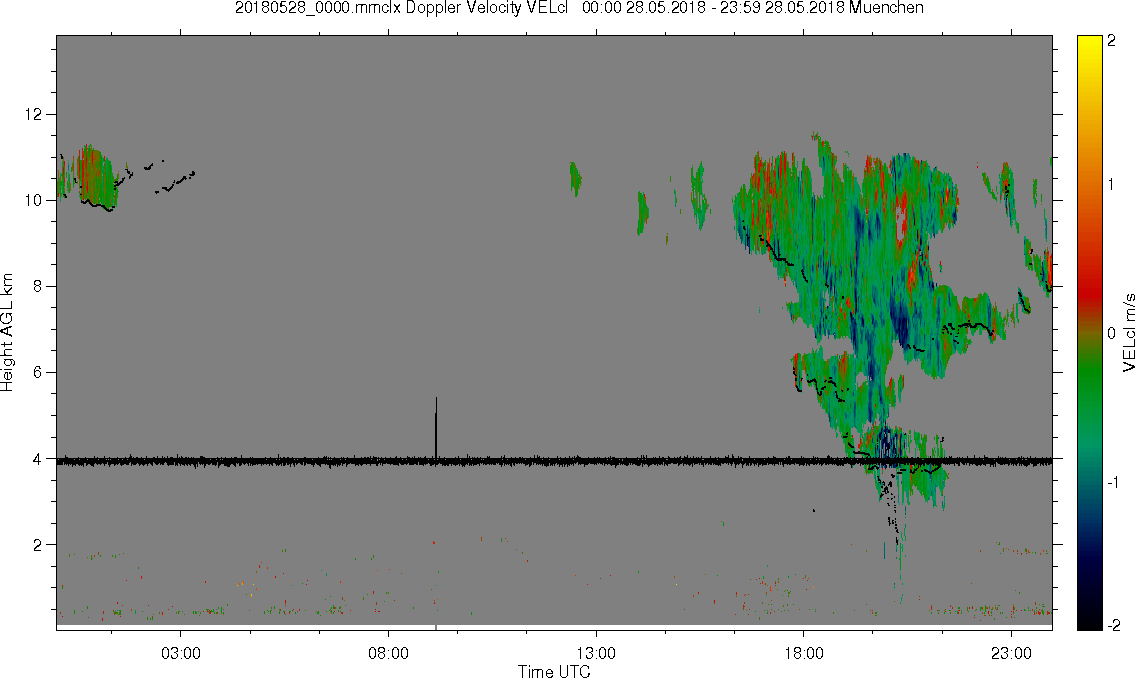
Task: Click the '23:00' time axis label
Action: pyautogui.click(x=1011, y=653)
